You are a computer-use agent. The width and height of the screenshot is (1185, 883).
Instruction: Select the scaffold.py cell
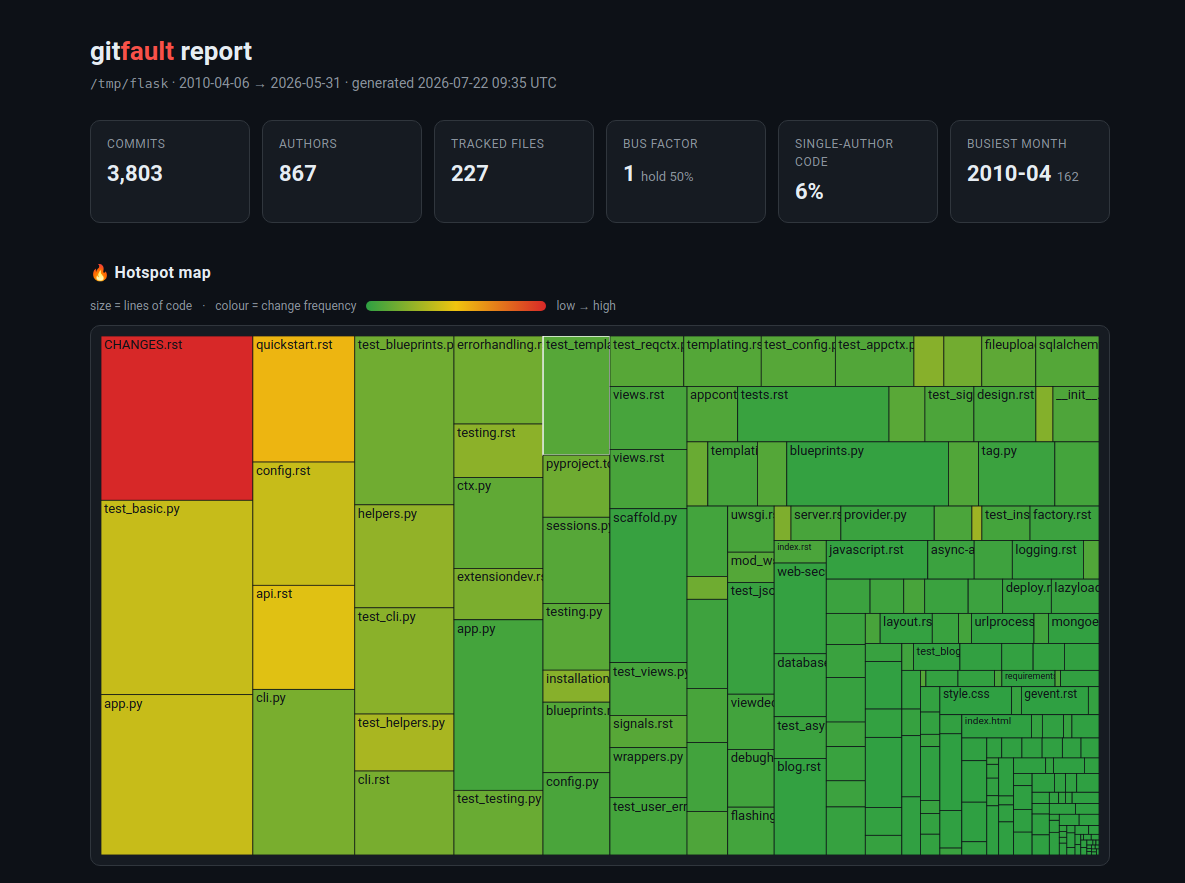(648, 586)
